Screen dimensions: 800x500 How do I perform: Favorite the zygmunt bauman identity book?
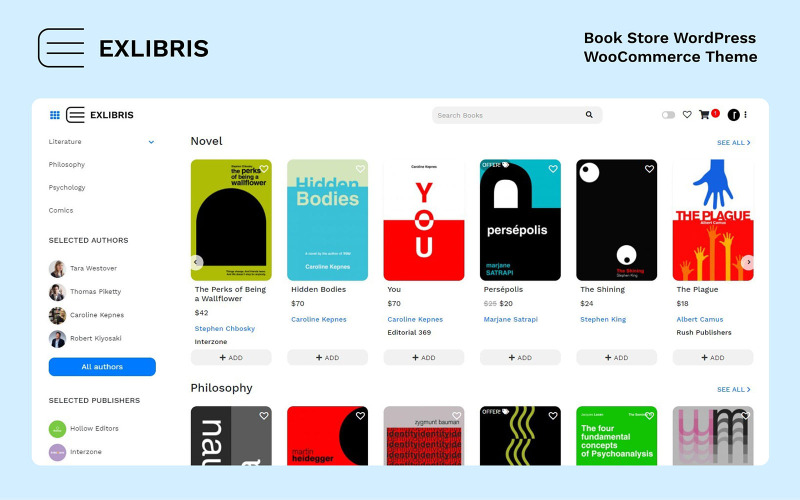457,416
